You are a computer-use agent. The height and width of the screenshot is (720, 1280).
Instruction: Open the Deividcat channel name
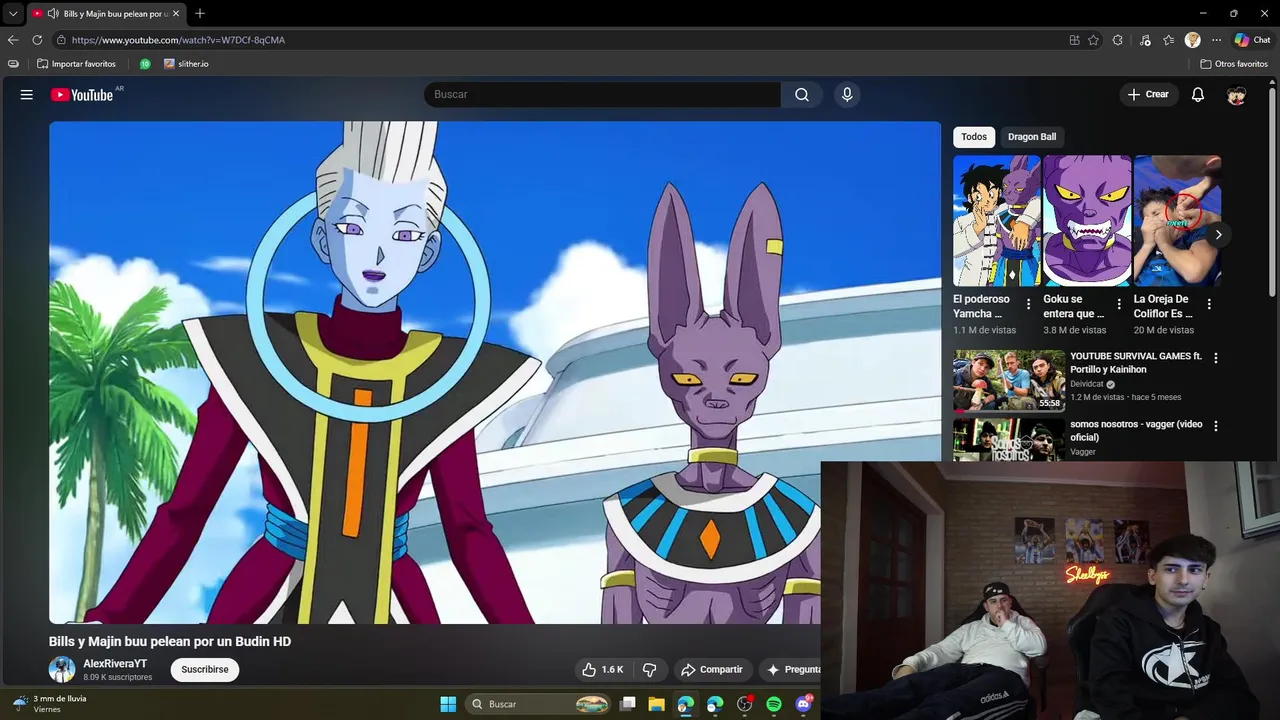pos(1086,384)
